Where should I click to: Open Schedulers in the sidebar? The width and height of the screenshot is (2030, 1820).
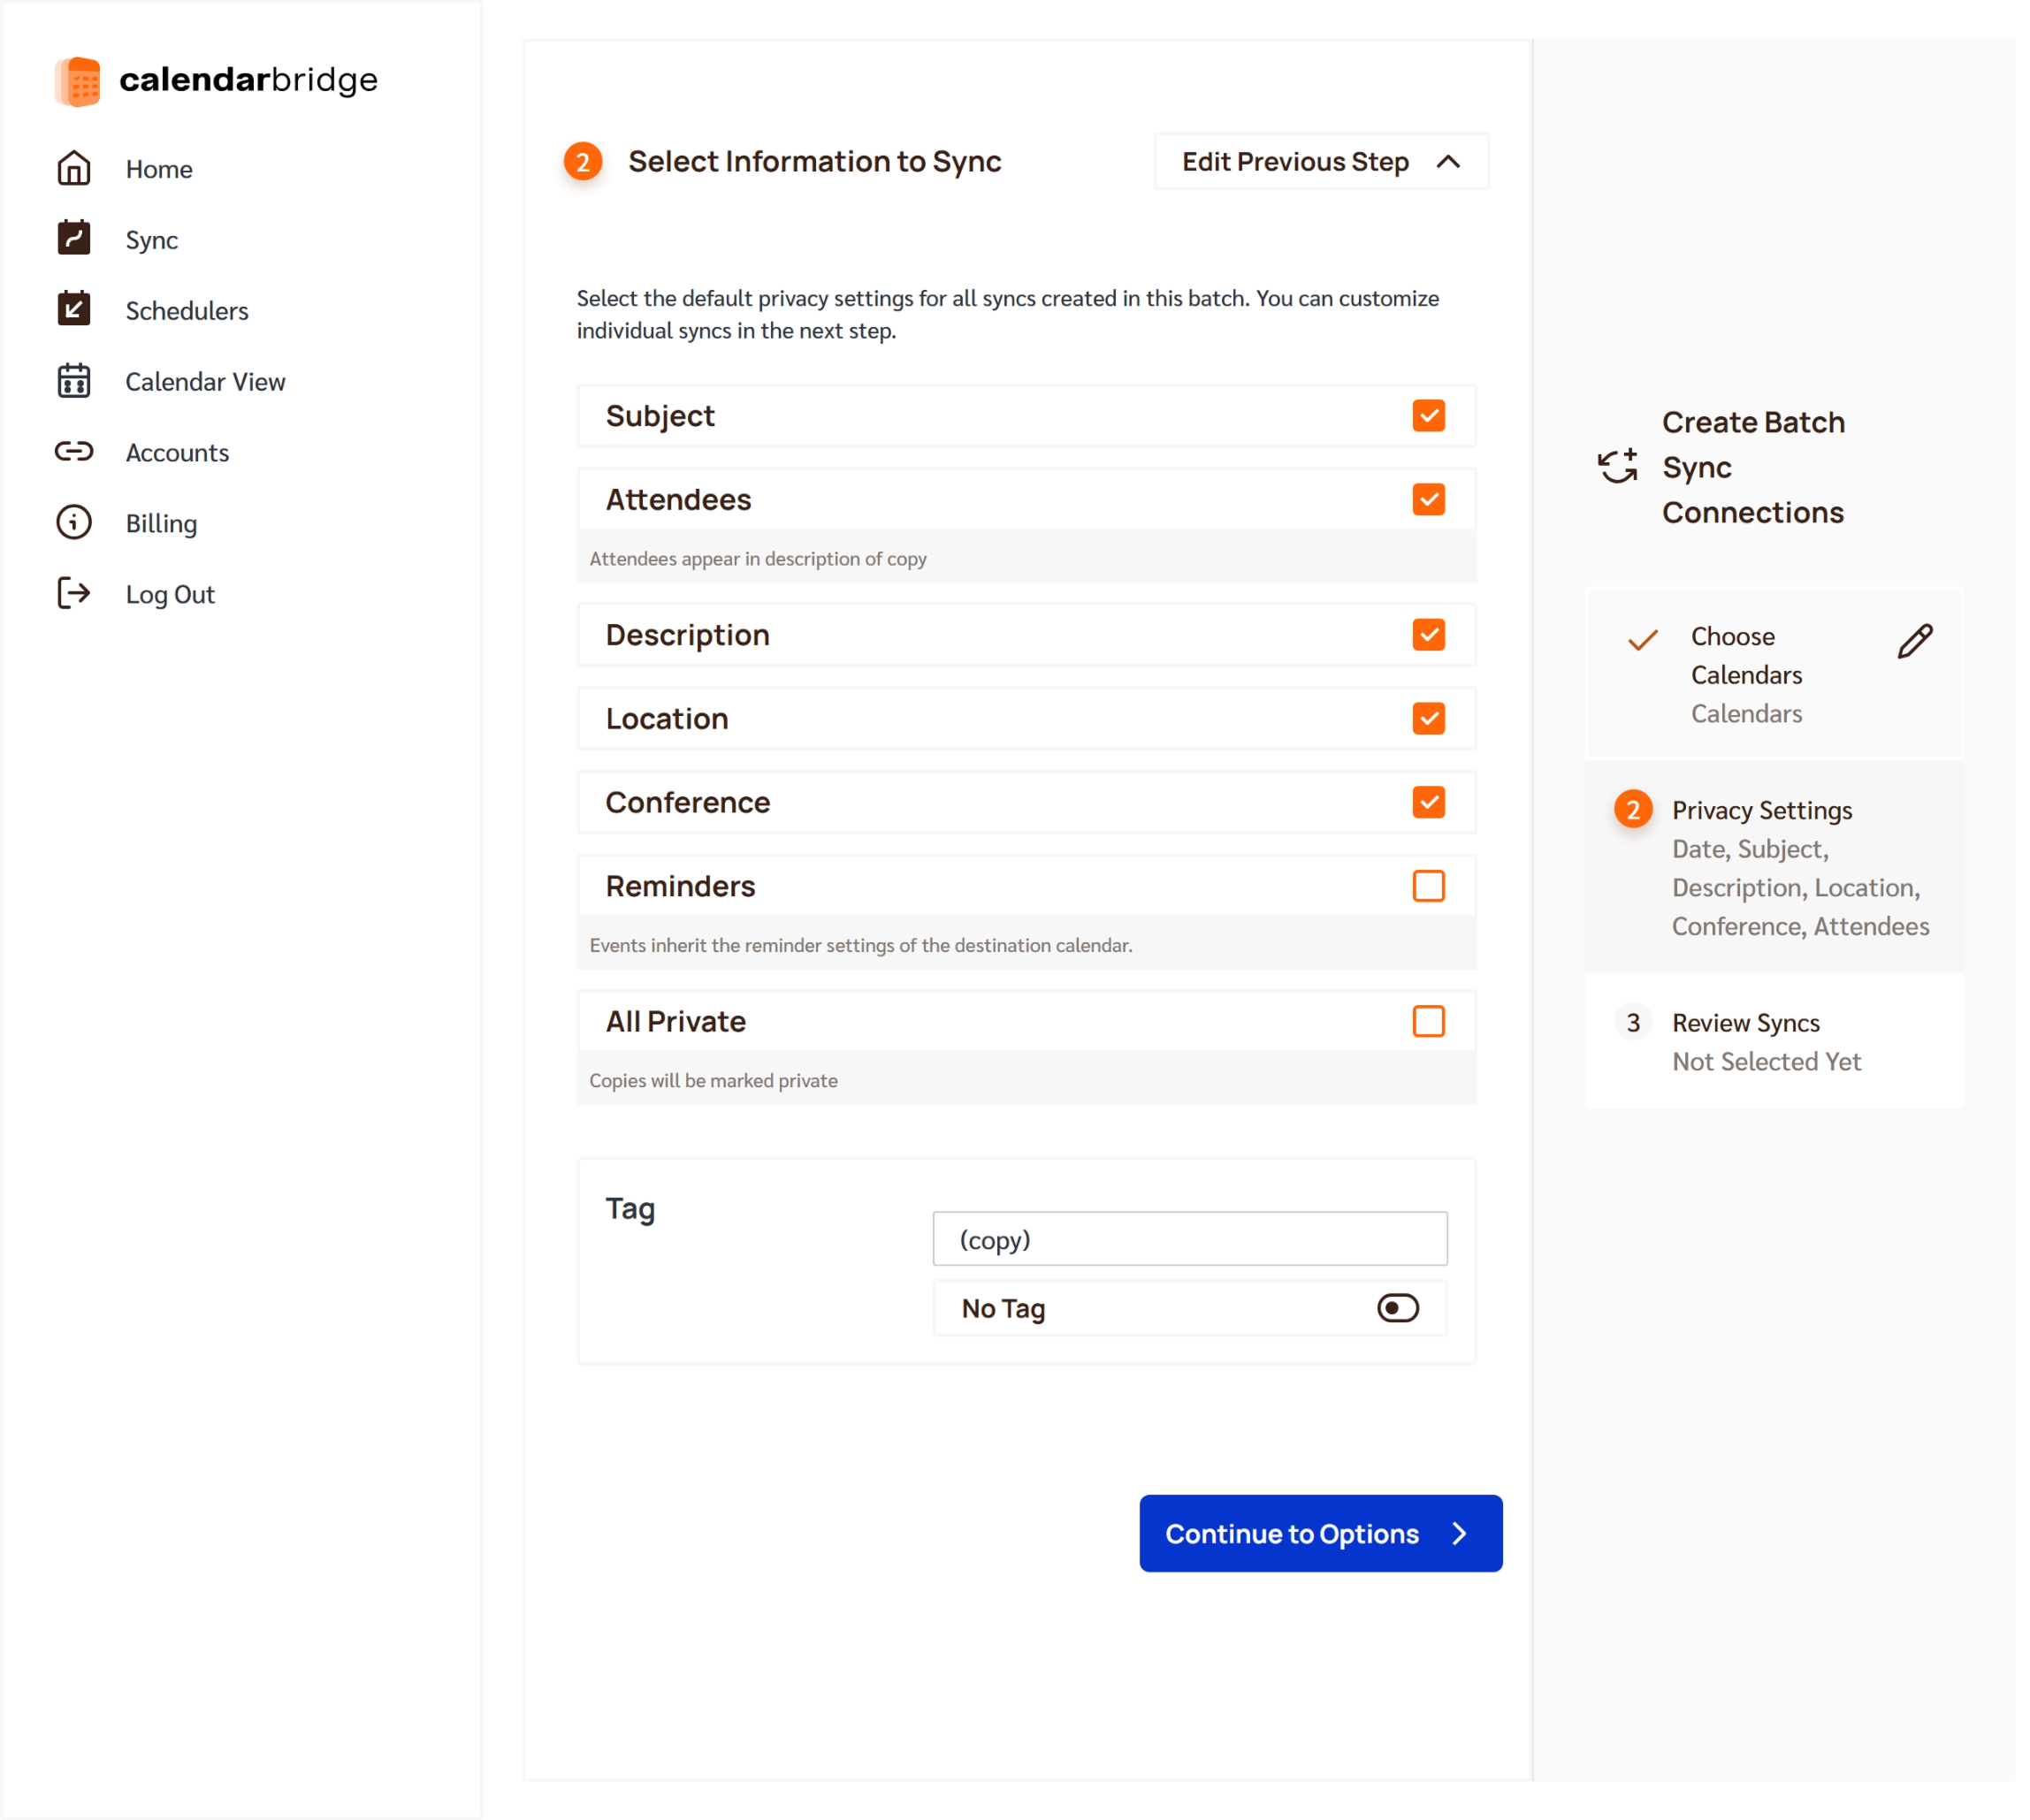(x=187, y=311)
